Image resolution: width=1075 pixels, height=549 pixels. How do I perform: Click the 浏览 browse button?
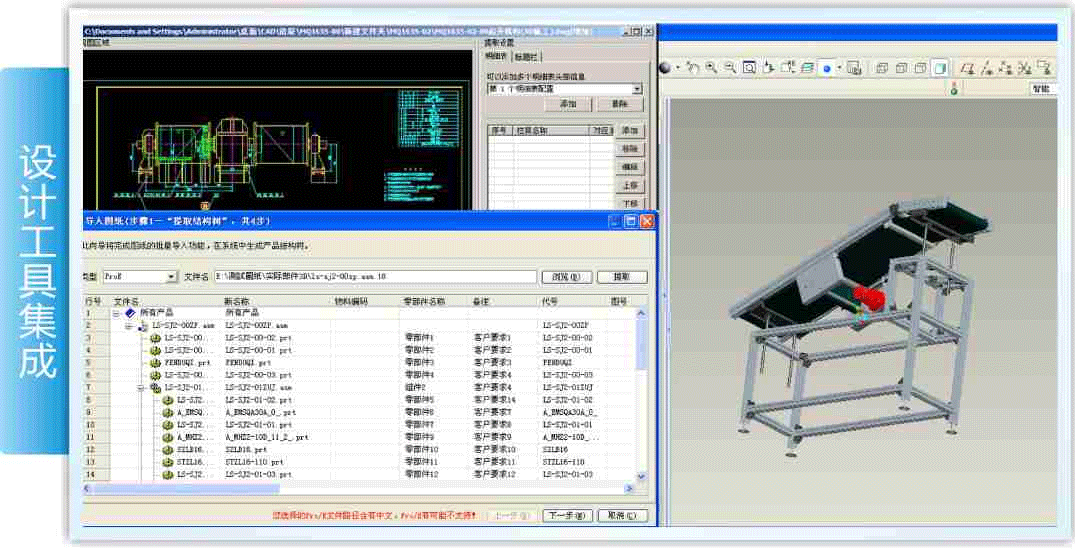point(566,277)
